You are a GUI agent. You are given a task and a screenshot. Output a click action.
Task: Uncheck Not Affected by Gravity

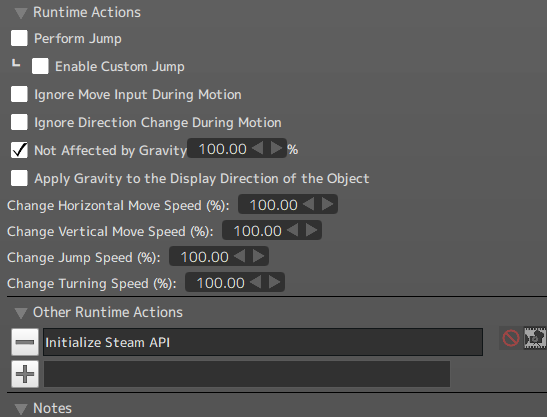(x=19, y=150)
